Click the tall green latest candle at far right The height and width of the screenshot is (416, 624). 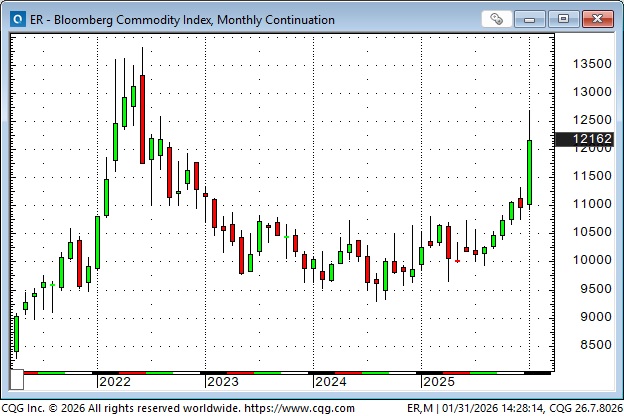click(529, 172)
